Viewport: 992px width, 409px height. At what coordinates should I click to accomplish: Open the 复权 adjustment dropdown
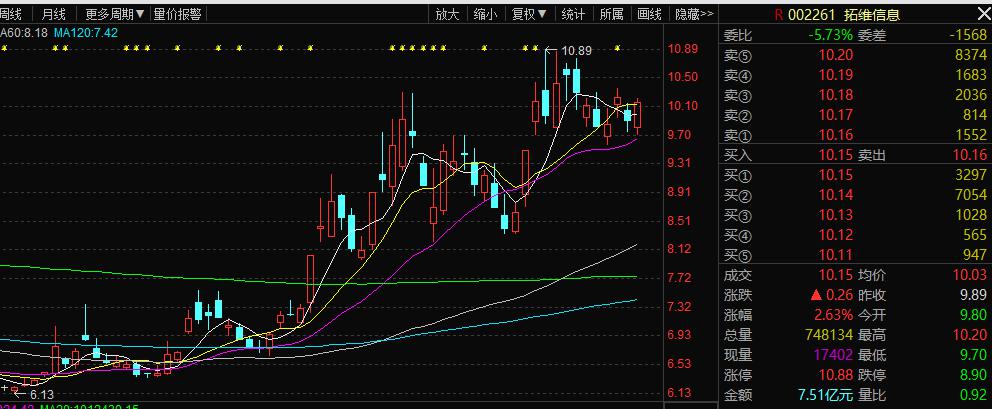pyautogui.click(x=530, y=14)
